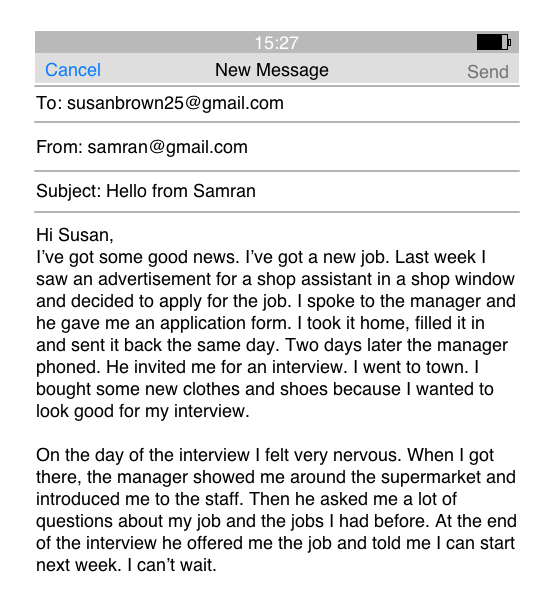
Task: Tap the To: susanbrown25@gmail.com field
Action: [x=277, y=103]
